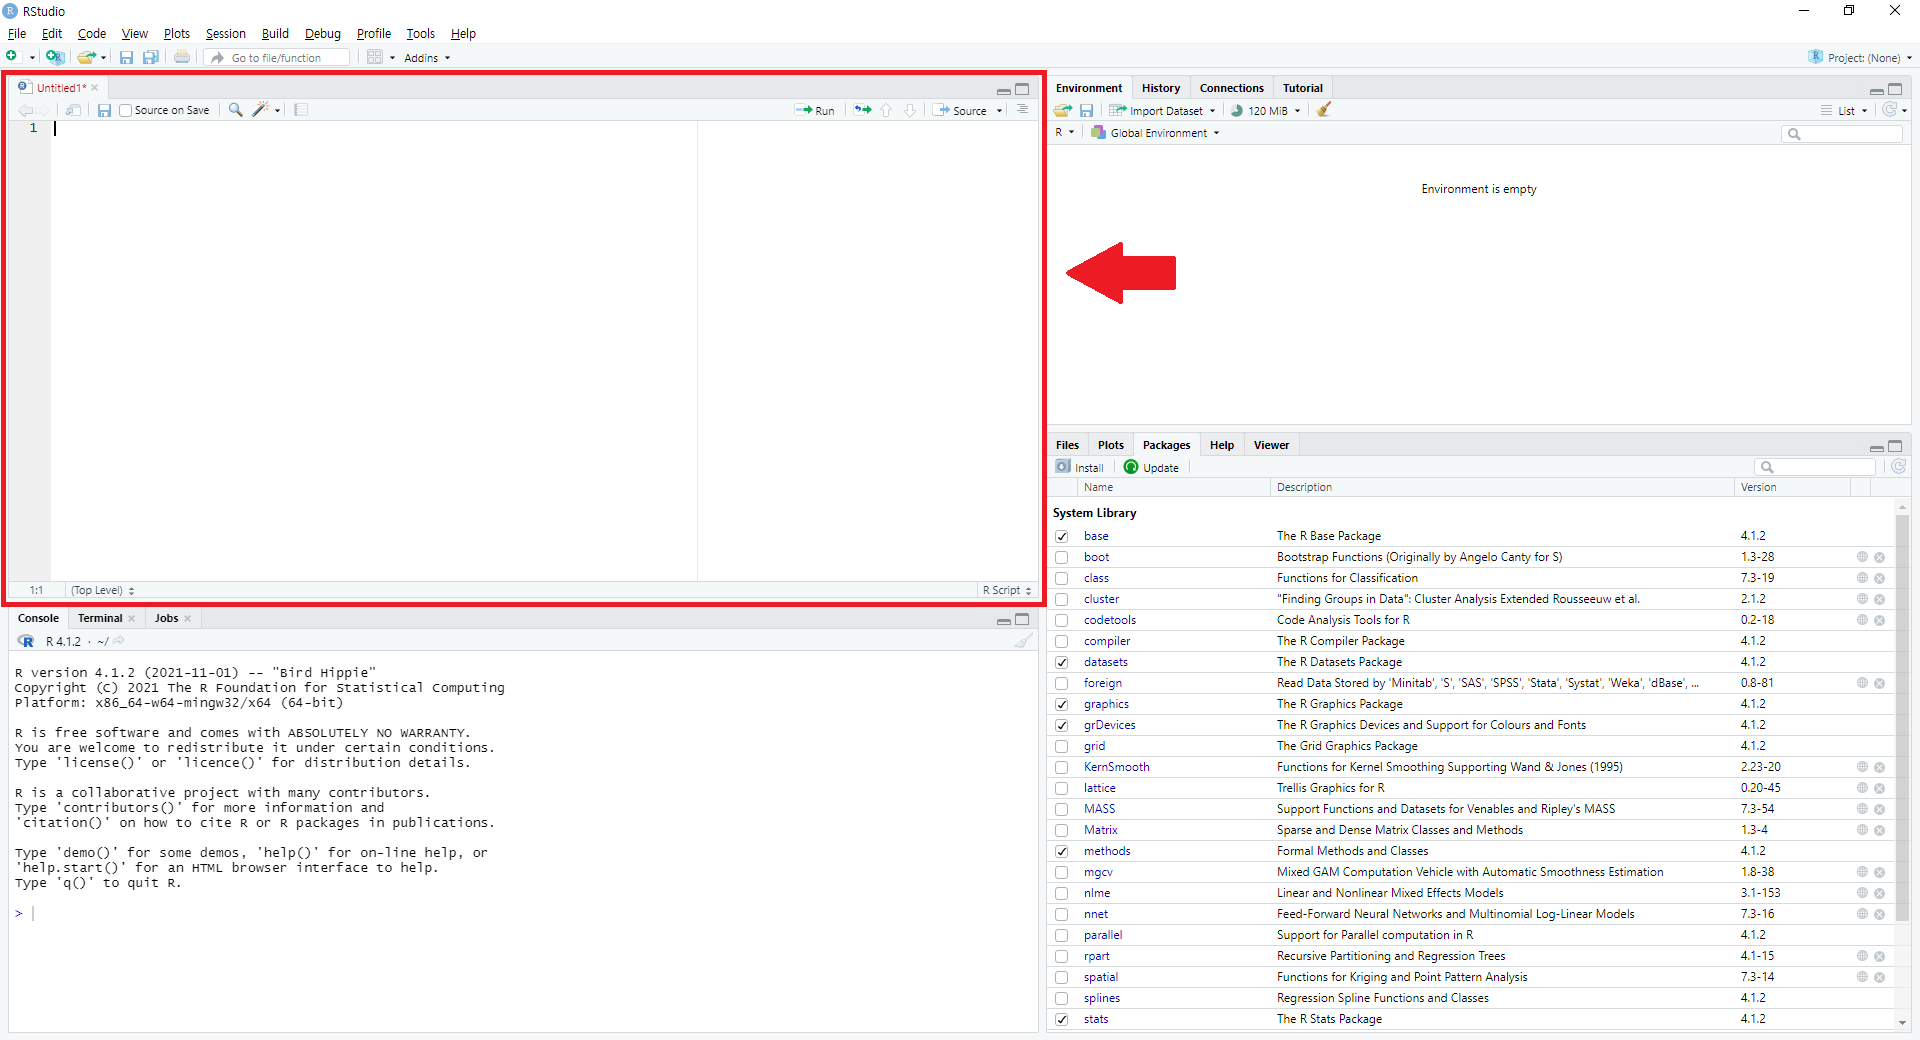Viewport: 1920px width, 1040px height.
Task: Create a new project via toolbar icon
Action: 55,57
